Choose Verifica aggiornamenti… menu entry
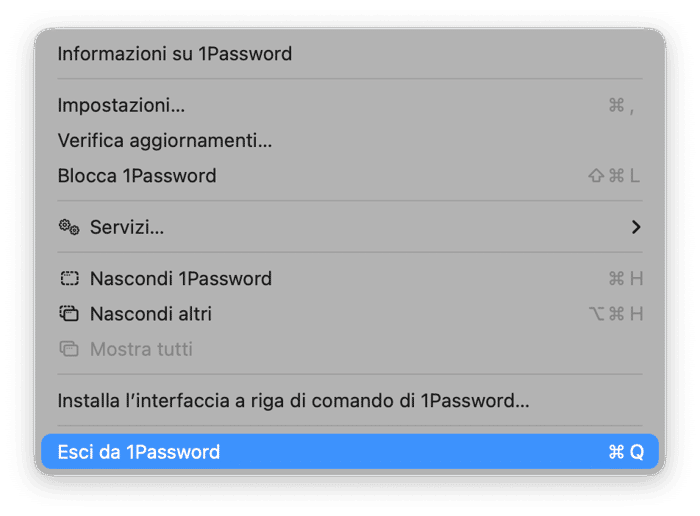The image size is (700, 516). coord(165,141)
